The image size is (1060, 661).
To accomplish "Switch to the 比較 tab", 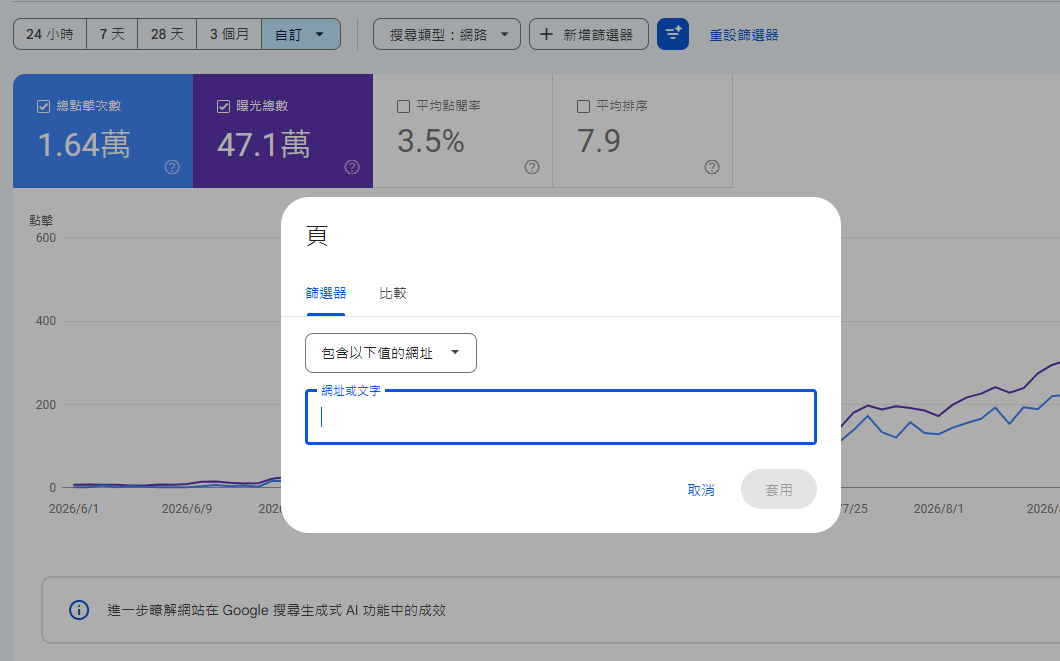I will (x=393, y=293).
